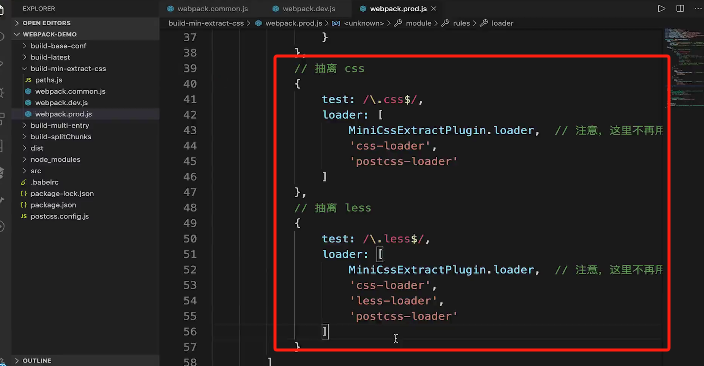Click build-min-extract-css breadcrumb

(x=206, y=23)
